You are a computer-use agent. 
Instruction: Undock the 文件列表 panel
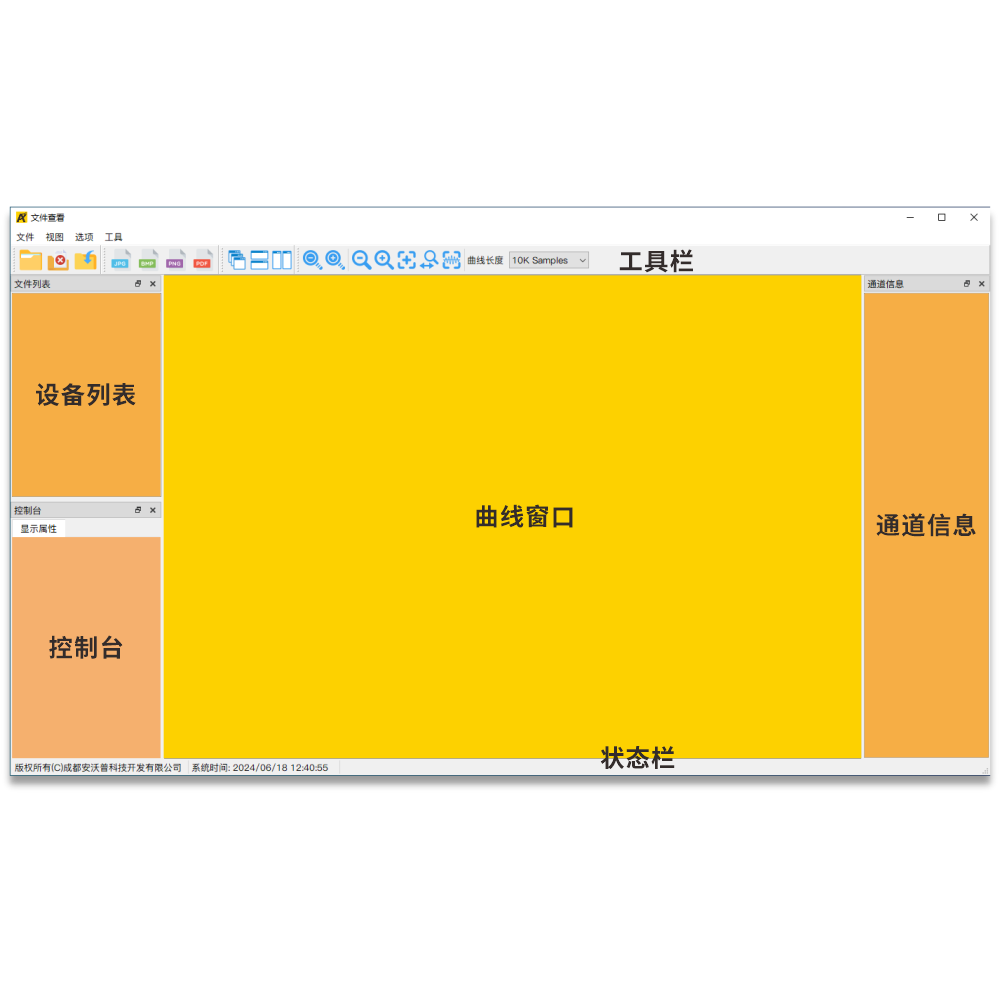click(x=139, y=284)
